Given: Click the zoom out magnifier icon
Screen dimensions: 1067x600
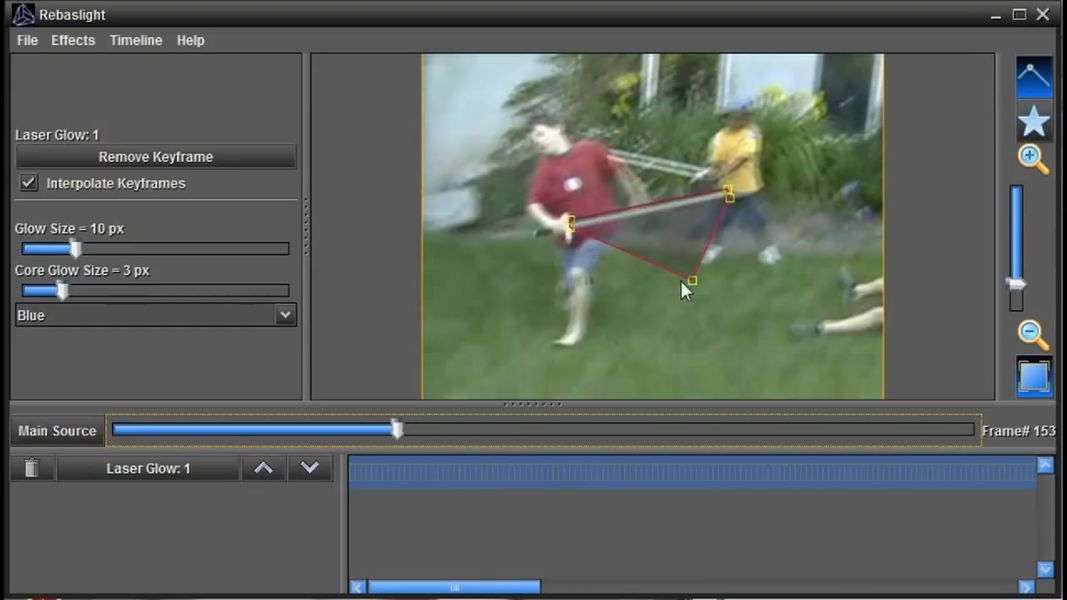Looking at the screenshot, I should (1033, 335).
